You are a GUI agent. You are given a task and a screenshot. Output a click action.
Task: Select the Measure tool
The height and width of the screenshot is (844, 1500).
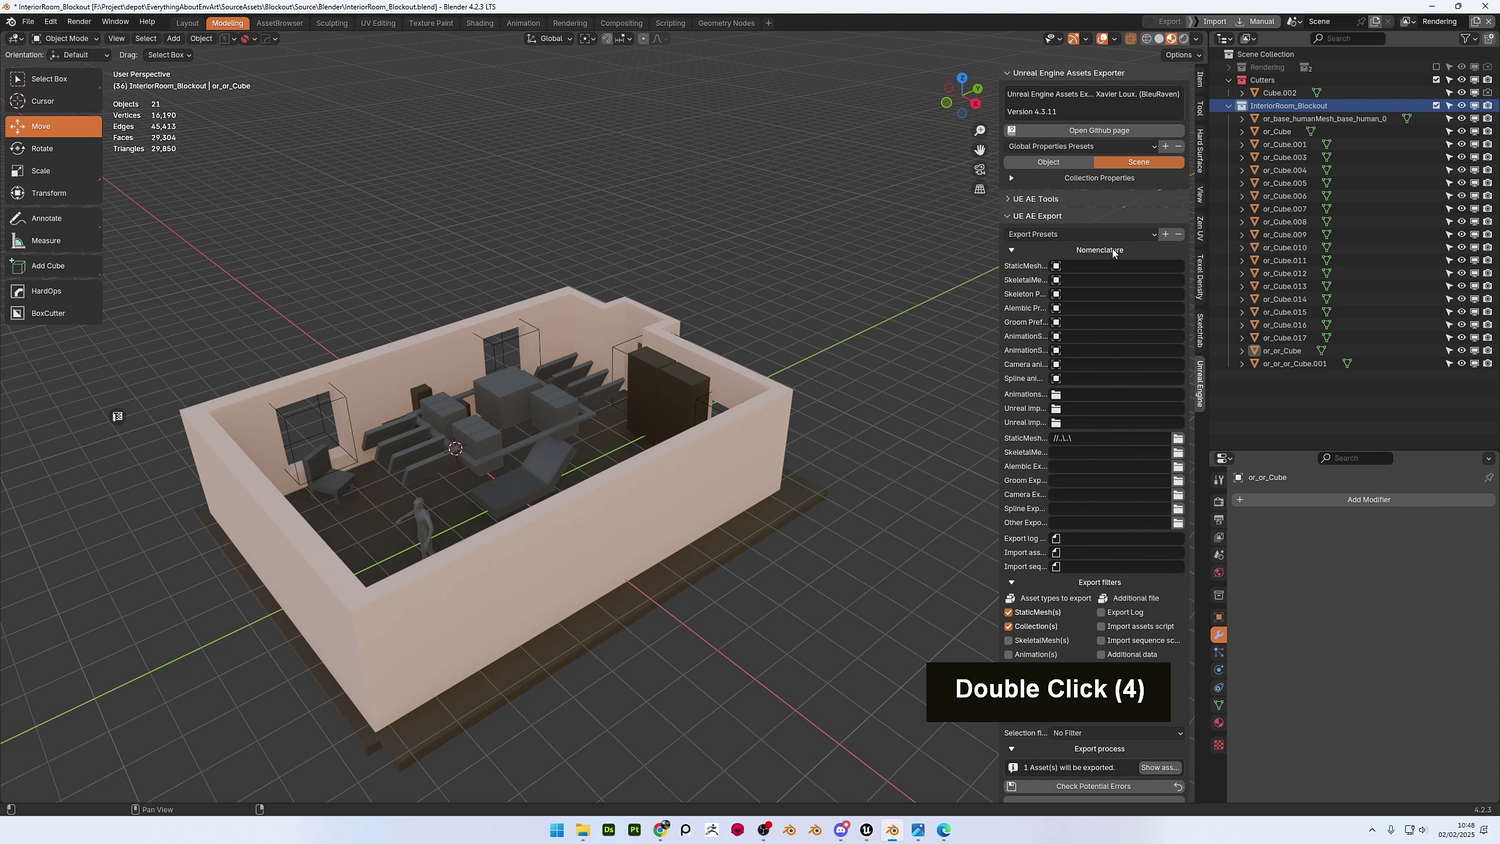[53, 241]
